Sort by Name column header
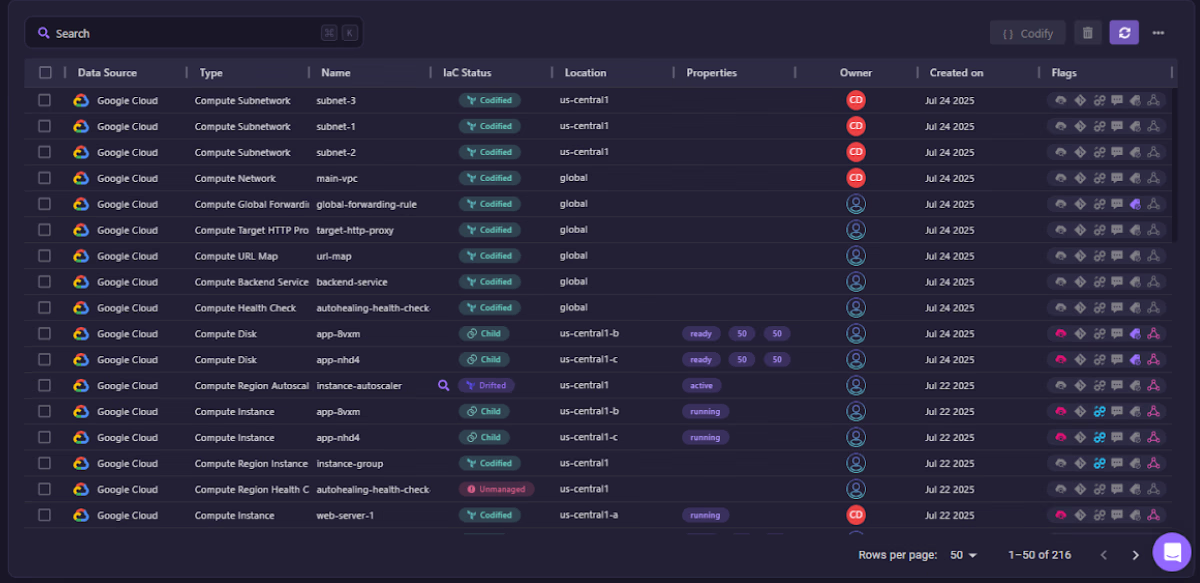The width and height of the screenshot is (1200, 583). point(336,73)
